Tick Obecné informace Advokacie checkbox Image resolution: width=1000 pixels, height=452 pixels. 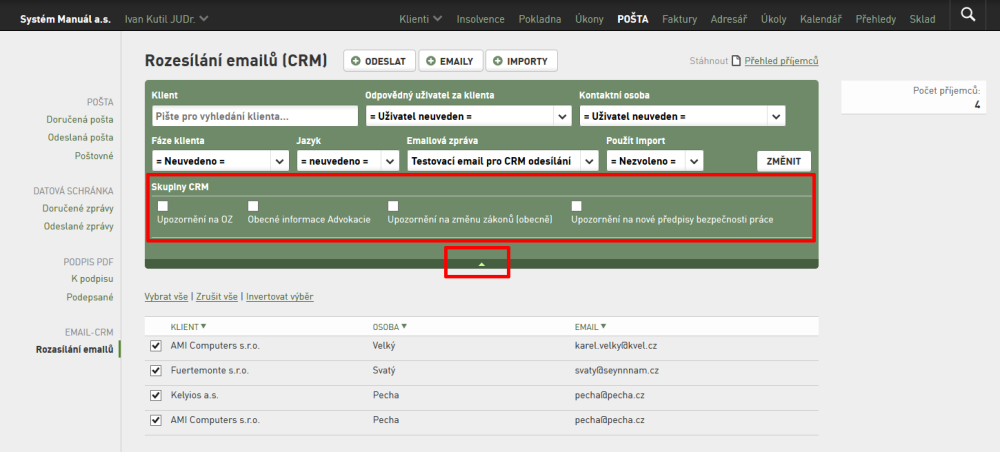pyautogui.click(x=253, y=206)
